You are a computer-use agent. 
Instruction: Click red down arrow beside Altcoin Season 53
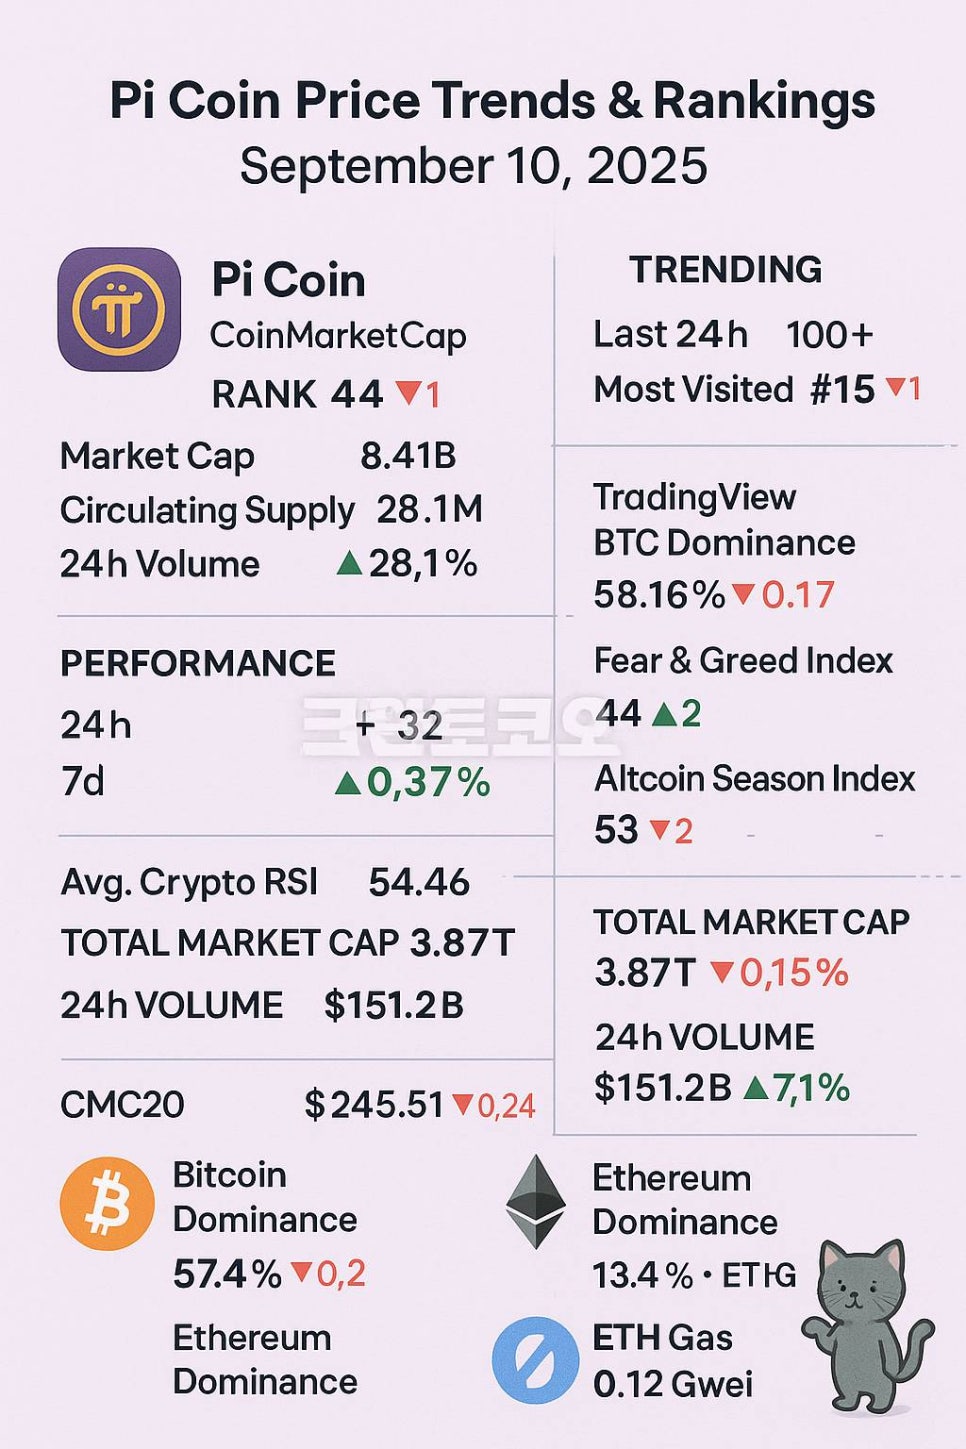(x=659, y=830)
